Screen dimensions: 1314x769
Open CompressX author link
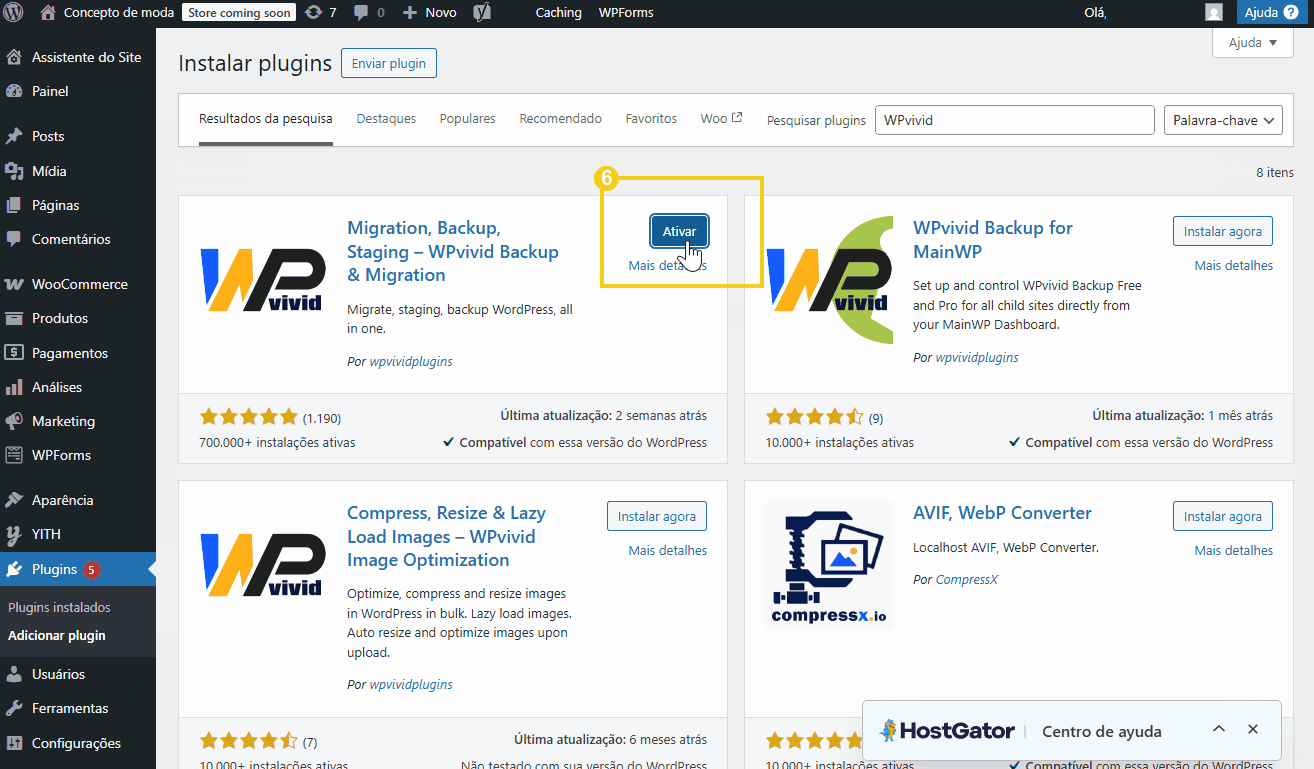(966, 579)
